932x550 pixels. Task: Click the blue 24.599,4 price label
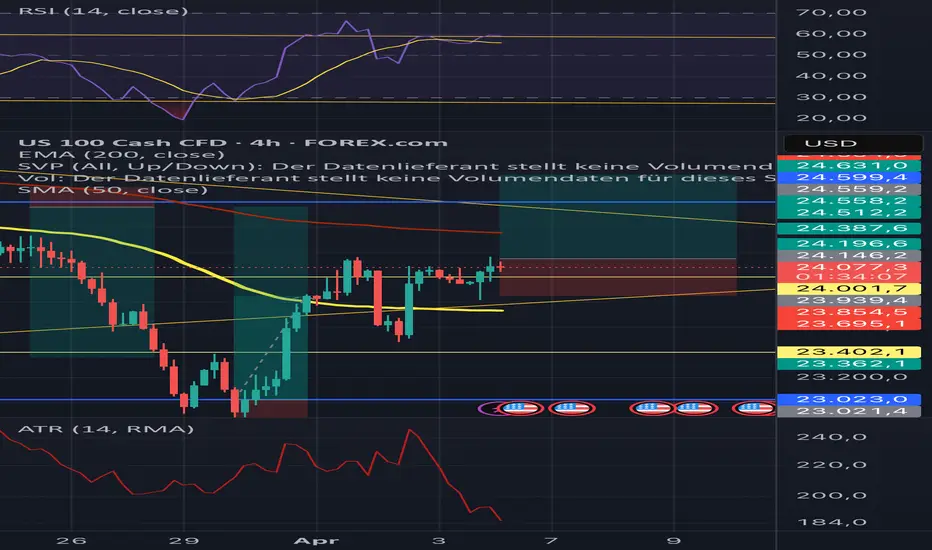click(849, 177)
